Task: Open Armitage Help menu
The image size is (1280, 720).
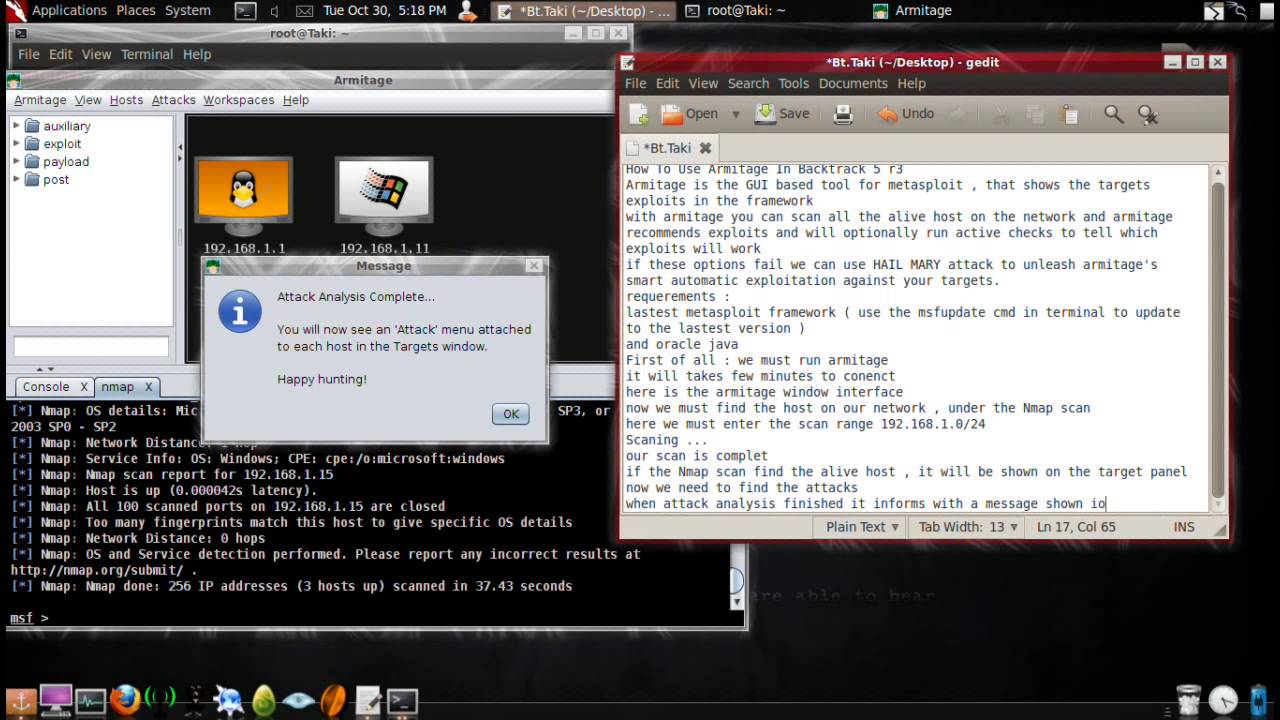Action: click(x=296, y=100)
